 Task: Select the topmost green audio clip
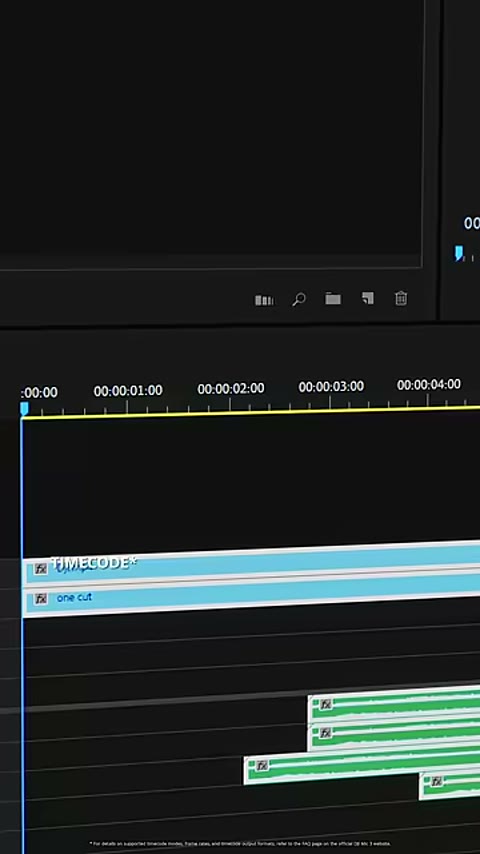pyautogui.click(x=394, y=705)
